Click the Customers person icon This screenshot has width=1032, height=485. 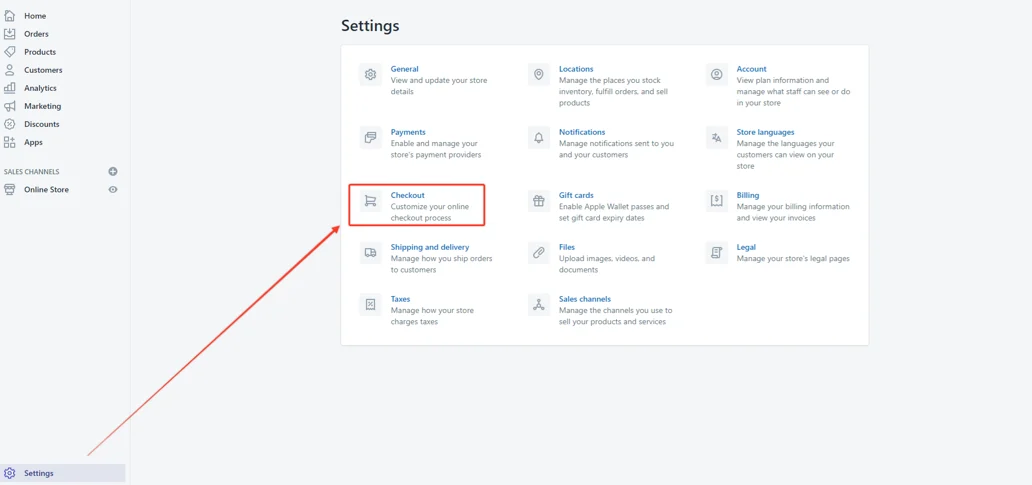click(x=9, y=70)
